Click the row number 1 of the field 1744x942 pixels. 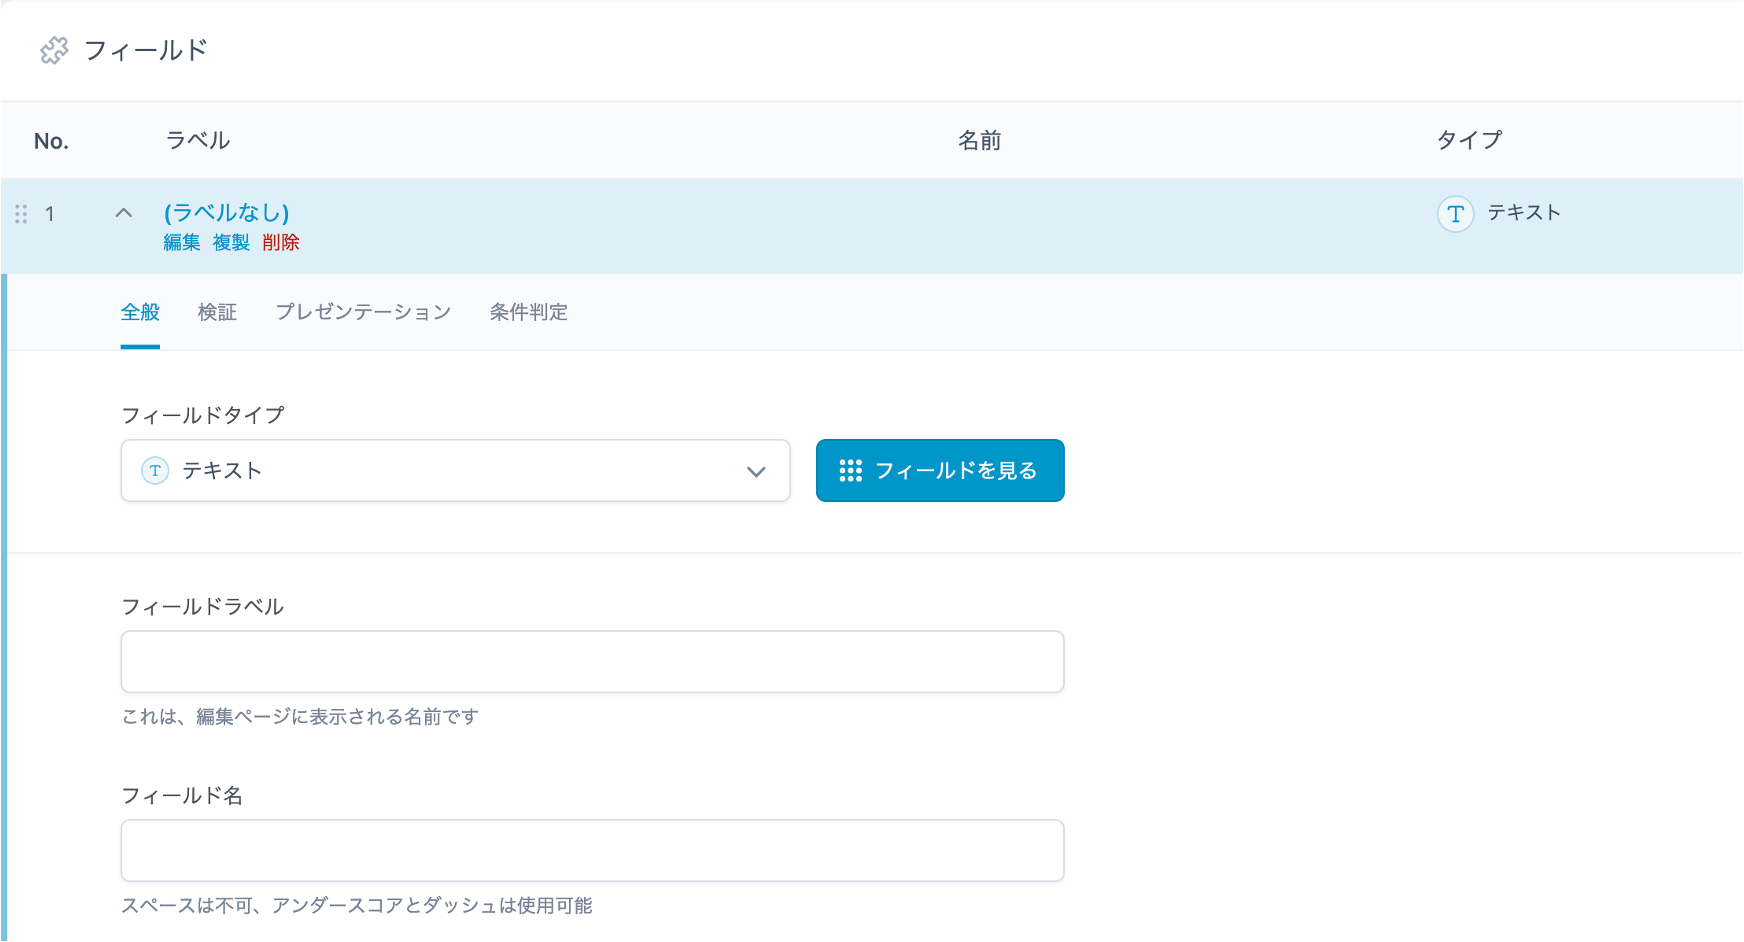[50, 214]
